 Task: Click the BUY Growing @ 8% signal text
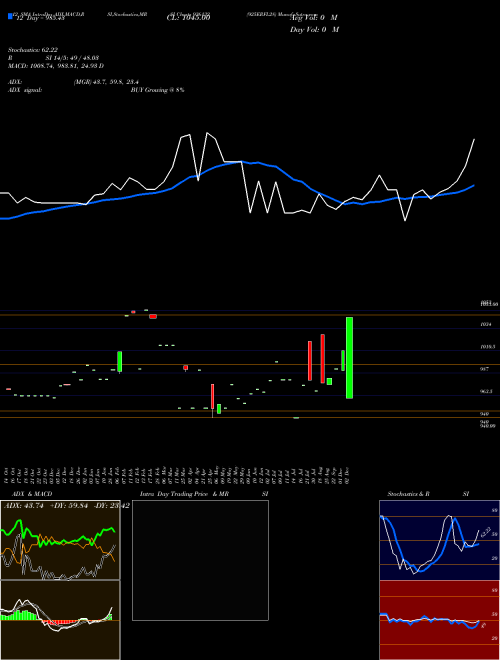[x=157, y=90]
